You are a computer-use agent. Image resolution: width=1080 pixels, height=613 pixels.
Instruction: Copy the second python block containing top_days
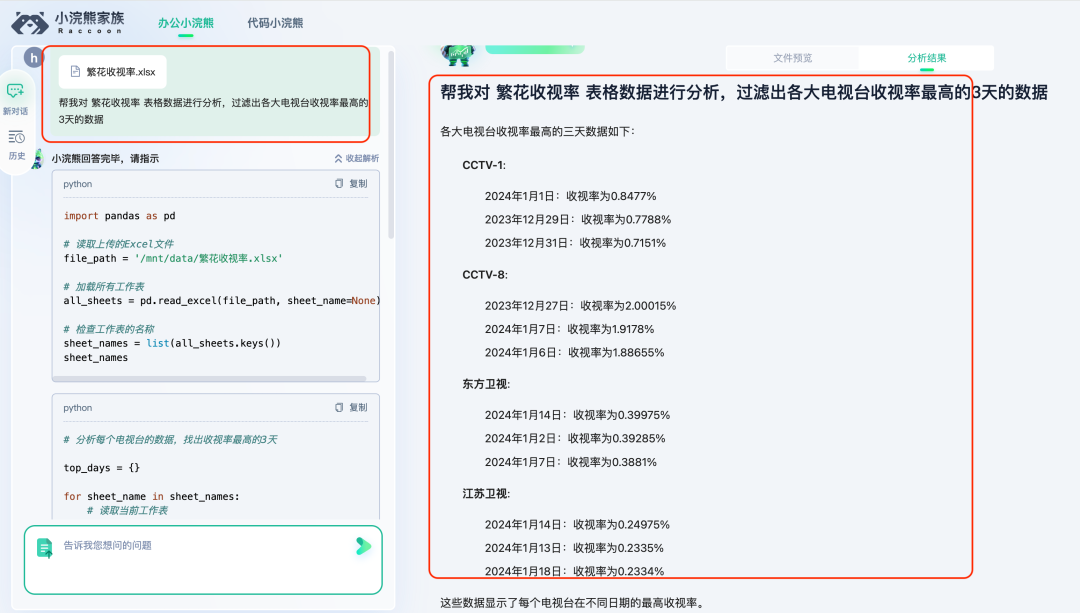pos(351,408)
